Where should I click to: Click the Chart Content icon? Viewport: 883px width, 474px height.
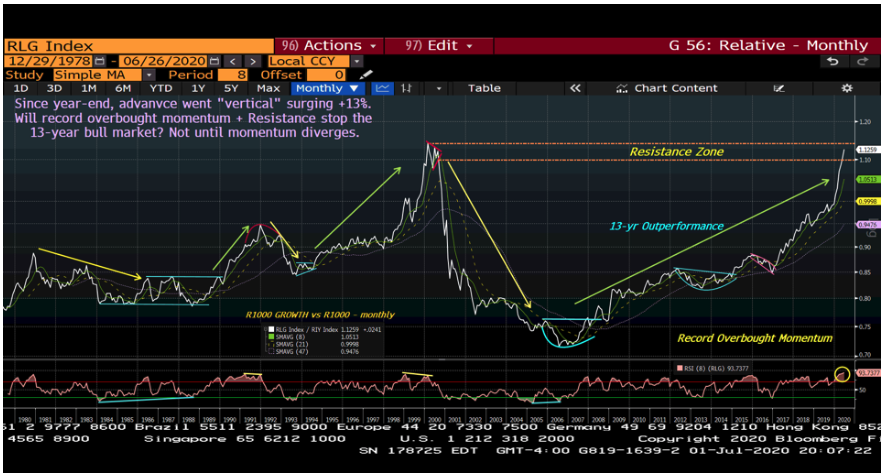point(622,88)
